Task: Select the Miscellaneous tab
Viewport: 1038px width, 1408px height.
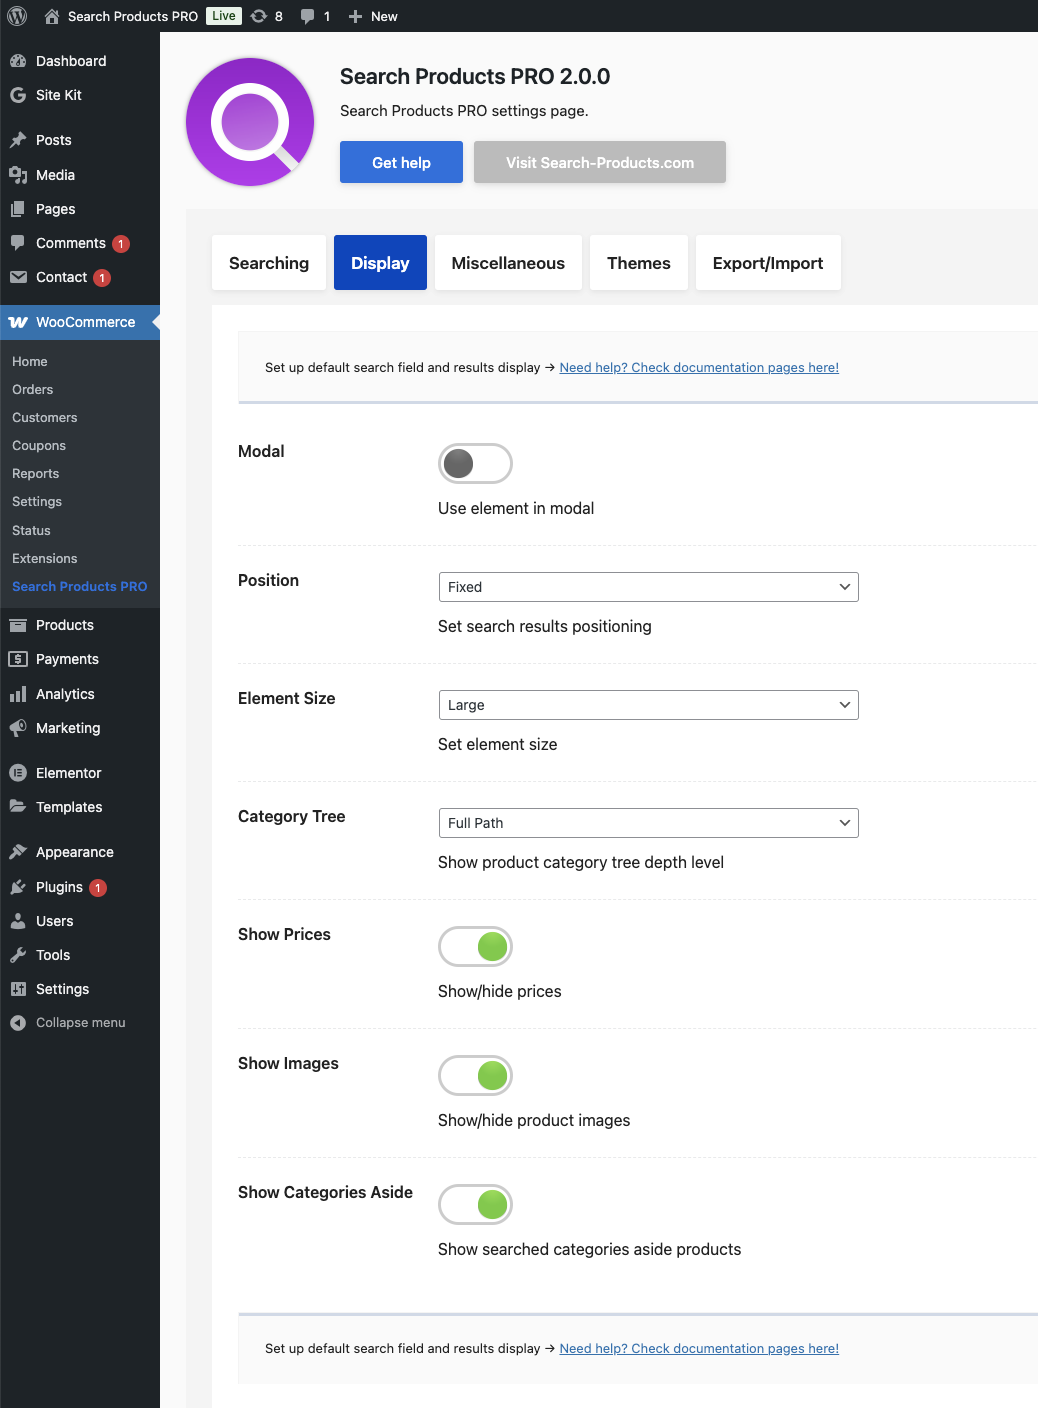Action: [508, 262]
